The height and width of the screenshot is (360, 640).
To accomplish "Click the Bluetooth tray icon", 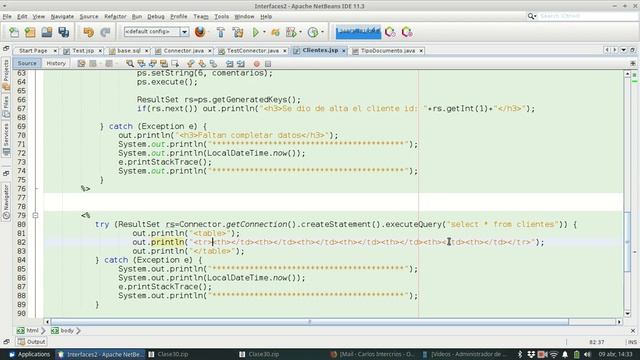I will (520, 354).
